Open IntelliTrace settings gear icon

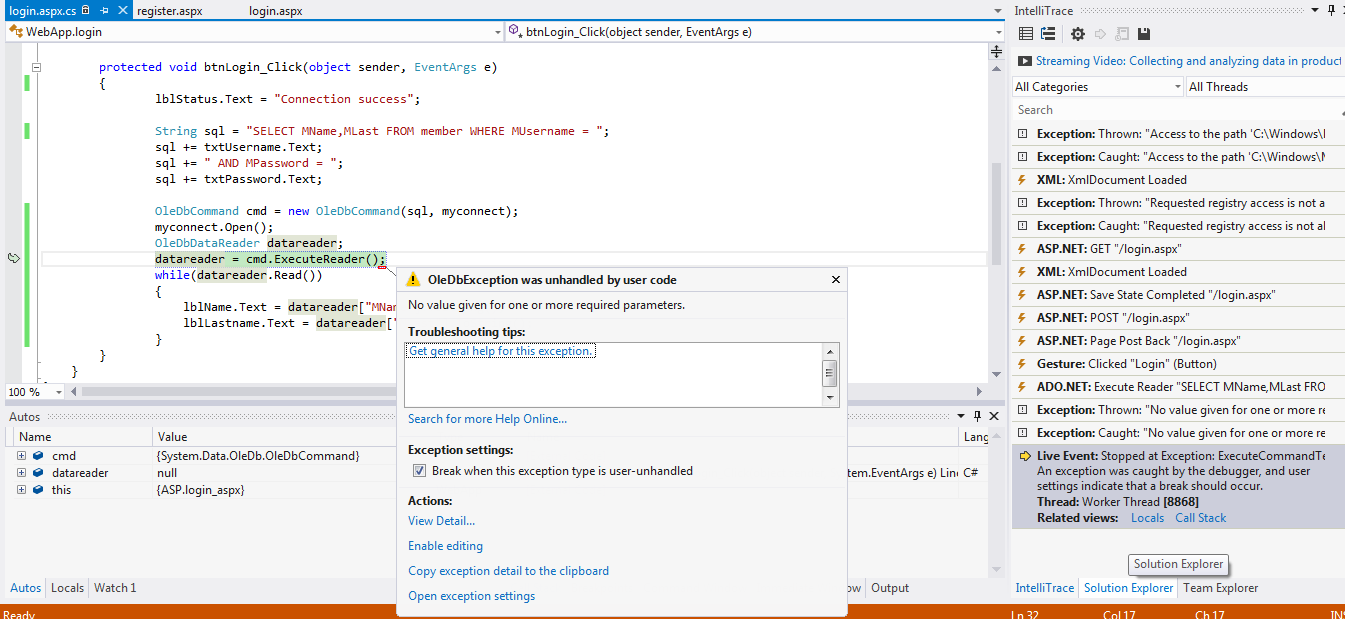[x=1077, y=33]
